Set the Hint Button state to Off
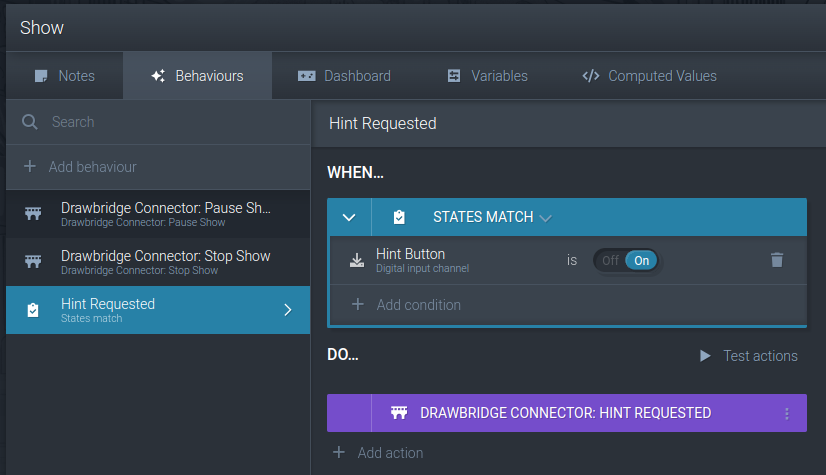Viewport: 826px width, 475px height. pyautogui.click(x=611, y=260)
